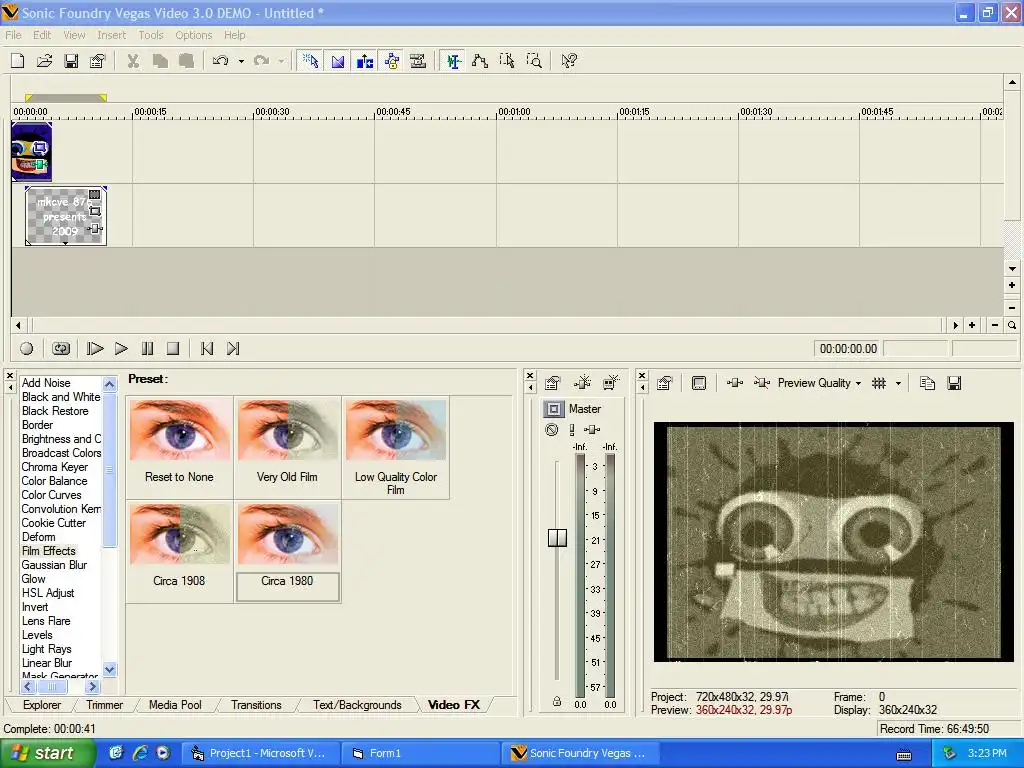Switch to the Media Pool tab
The height and width of the screenshot is (768, 1024).
tap(175, 705)
